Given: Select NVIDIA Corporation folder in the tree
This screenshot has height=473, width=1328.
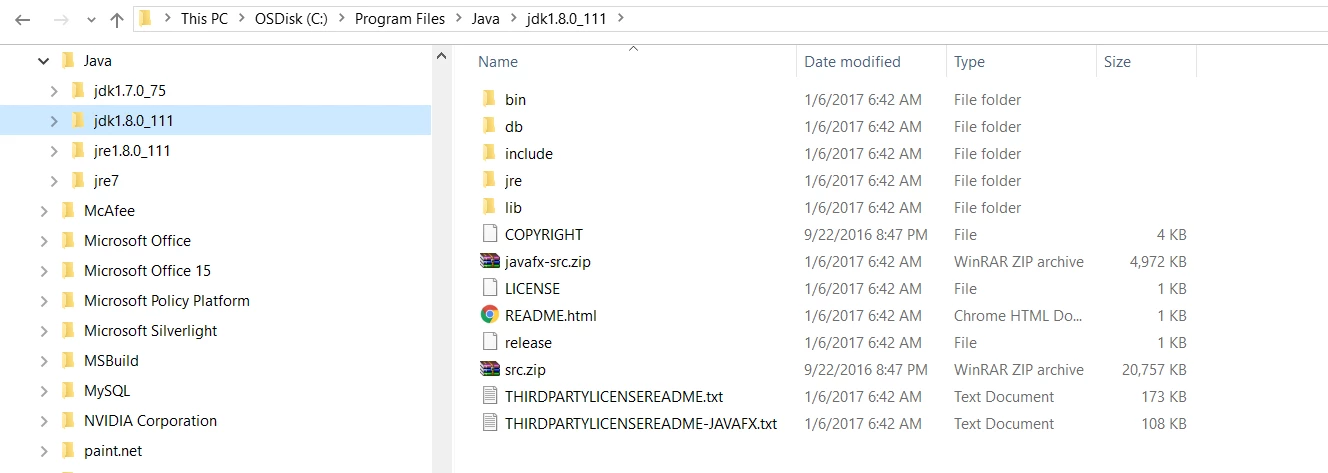Looking at the screenshot, I should 150,421.
